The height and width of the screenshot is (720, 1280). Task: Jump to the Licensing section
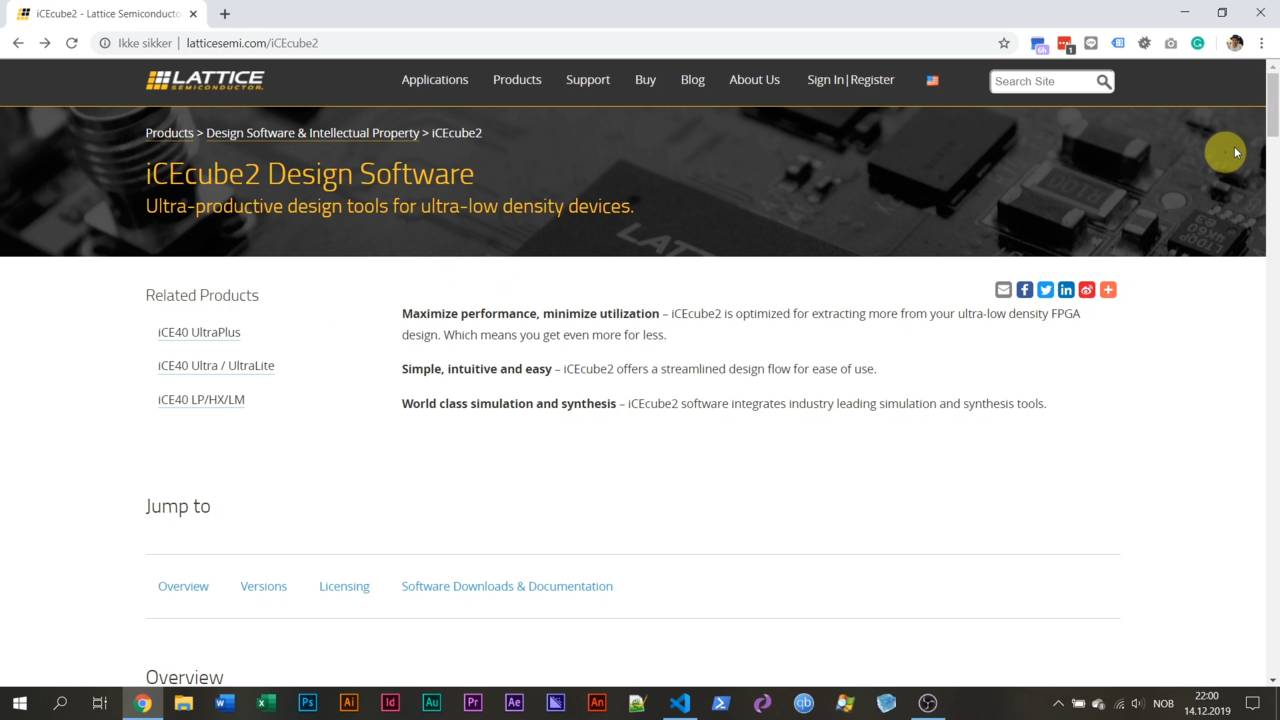click(x=344, y=586)
